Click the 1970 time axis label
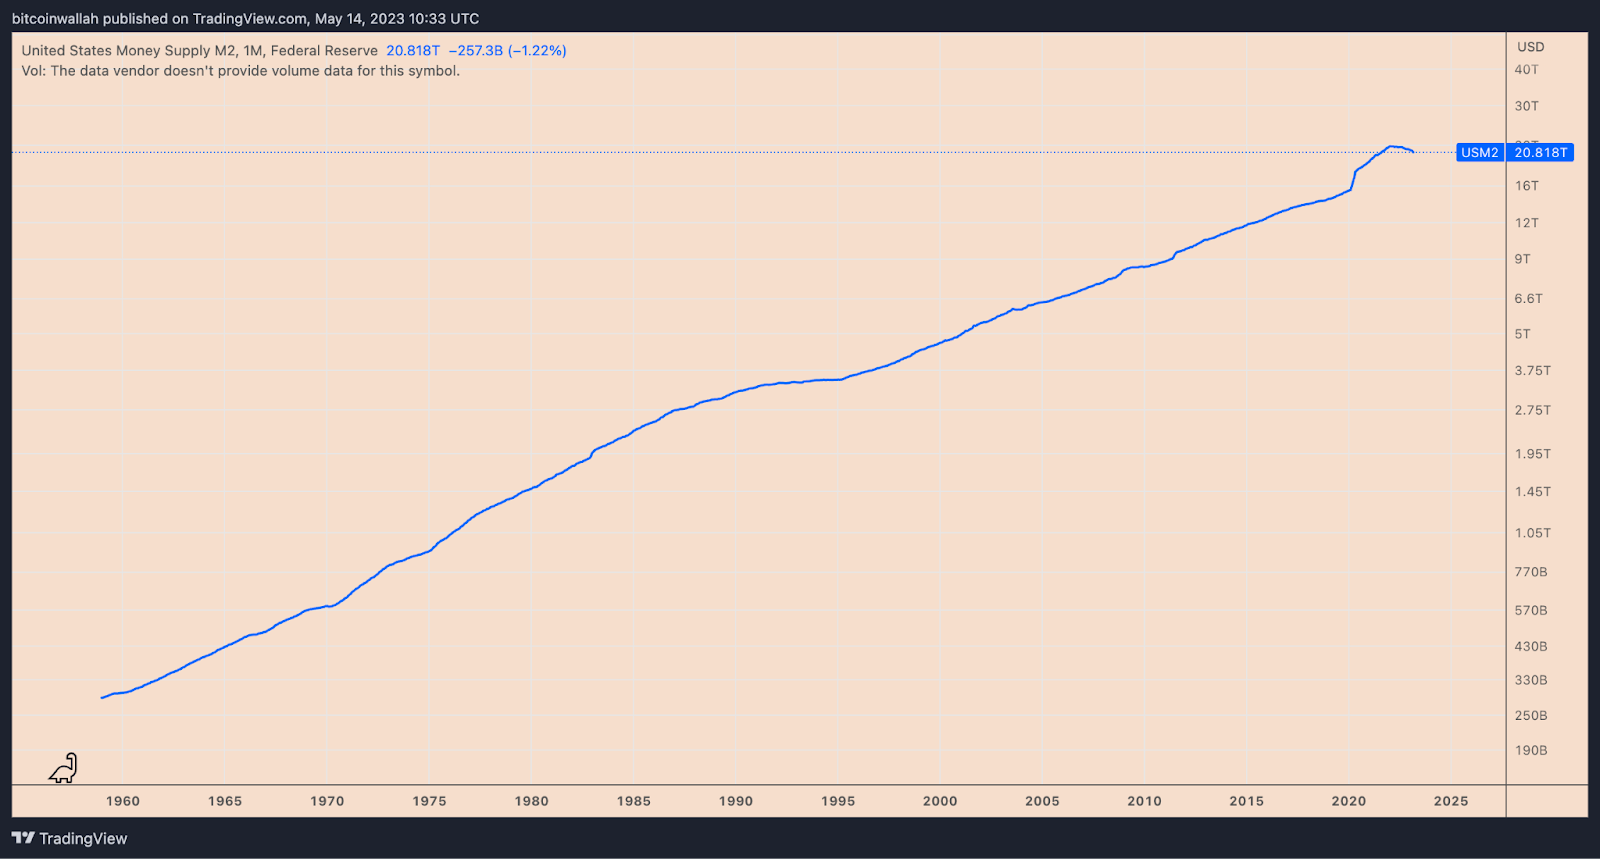 point(327,801)
